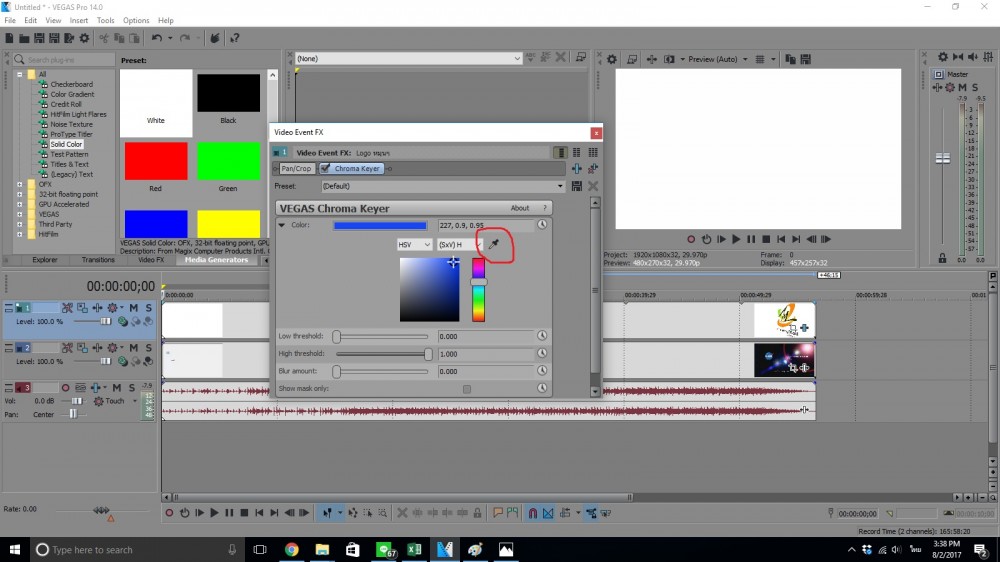
Task: Toggle the Chroma Keyer enable checkbox
Action: coord(325,168)
